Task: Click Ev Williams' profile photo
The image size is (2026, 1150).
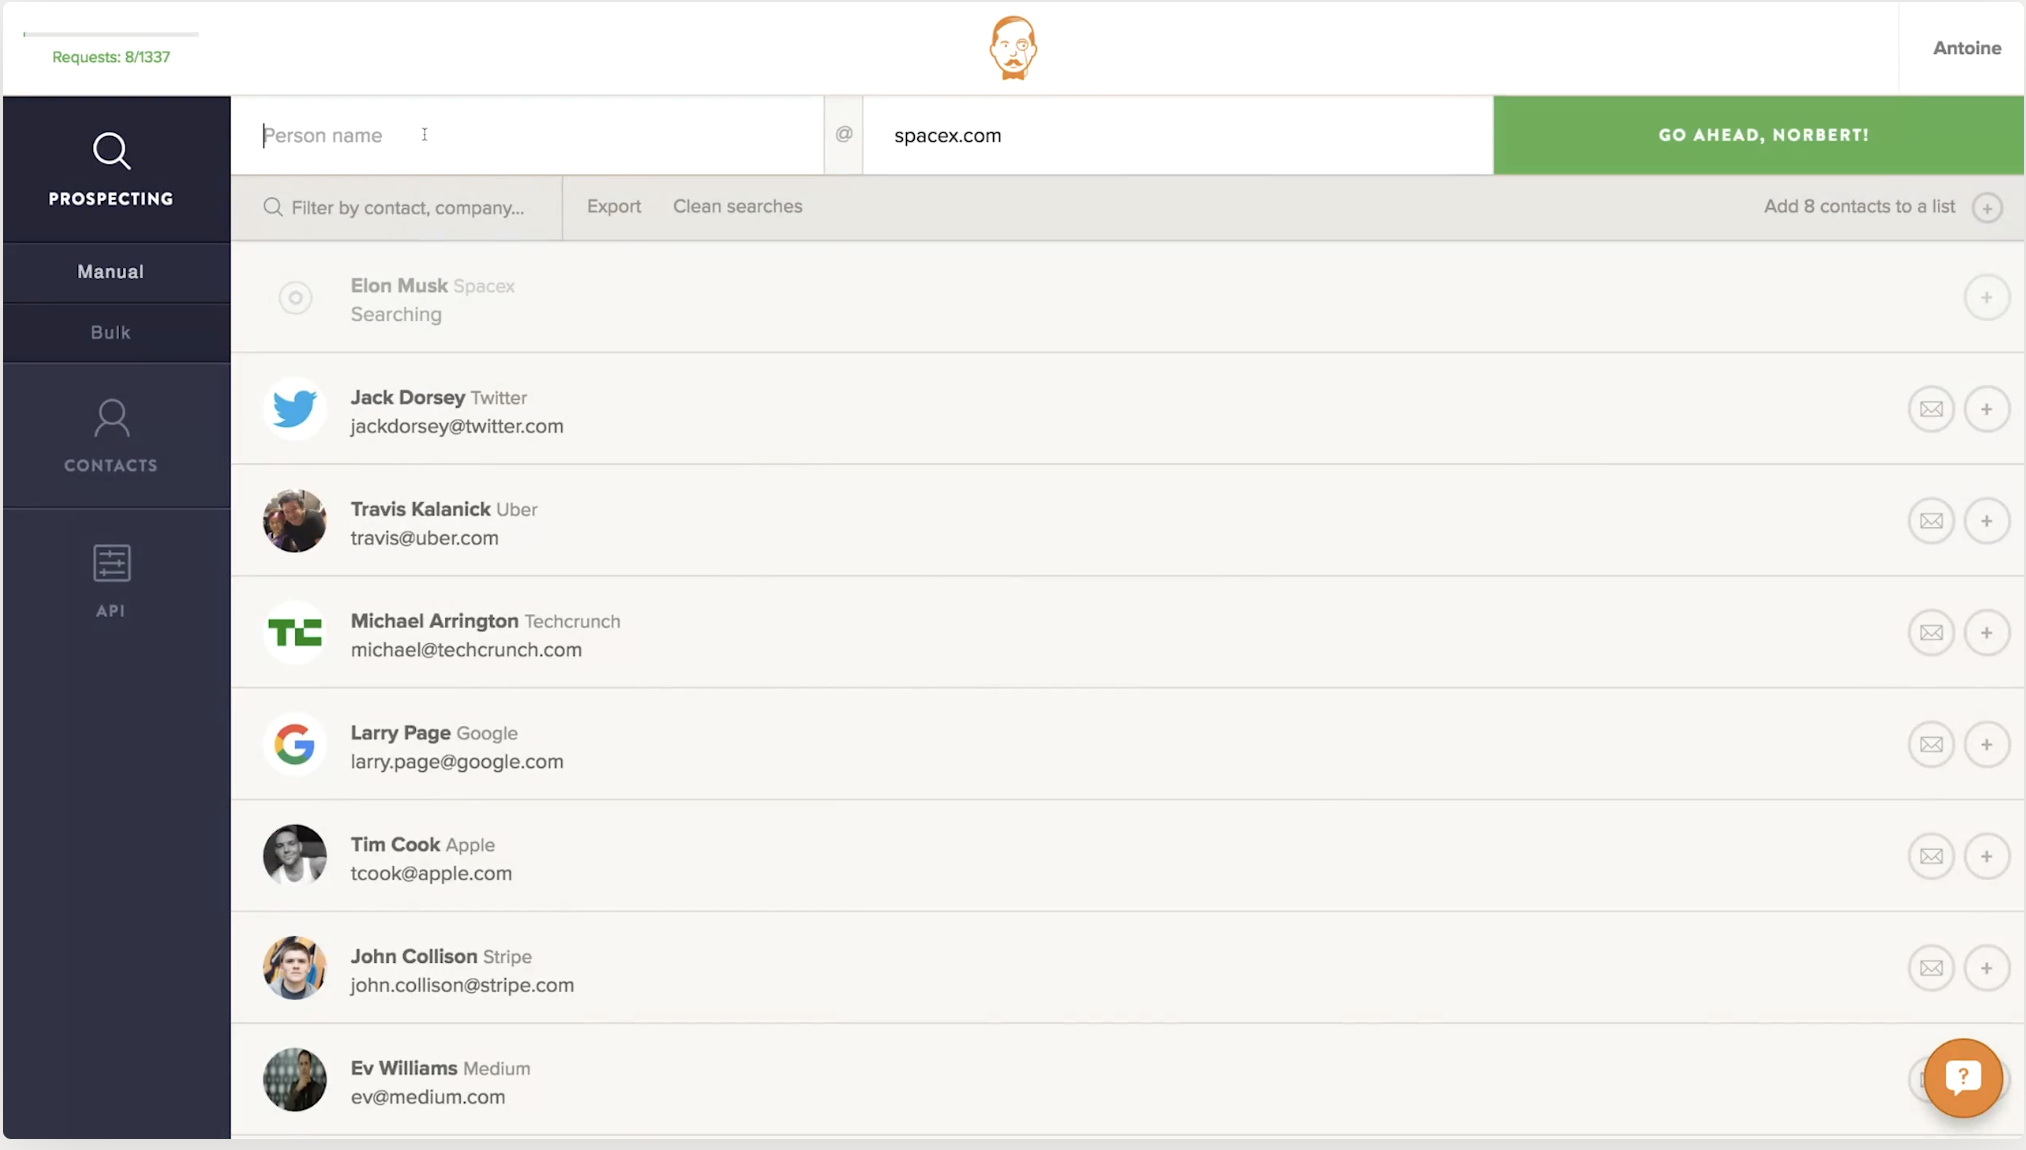Action: point(295,1080)
